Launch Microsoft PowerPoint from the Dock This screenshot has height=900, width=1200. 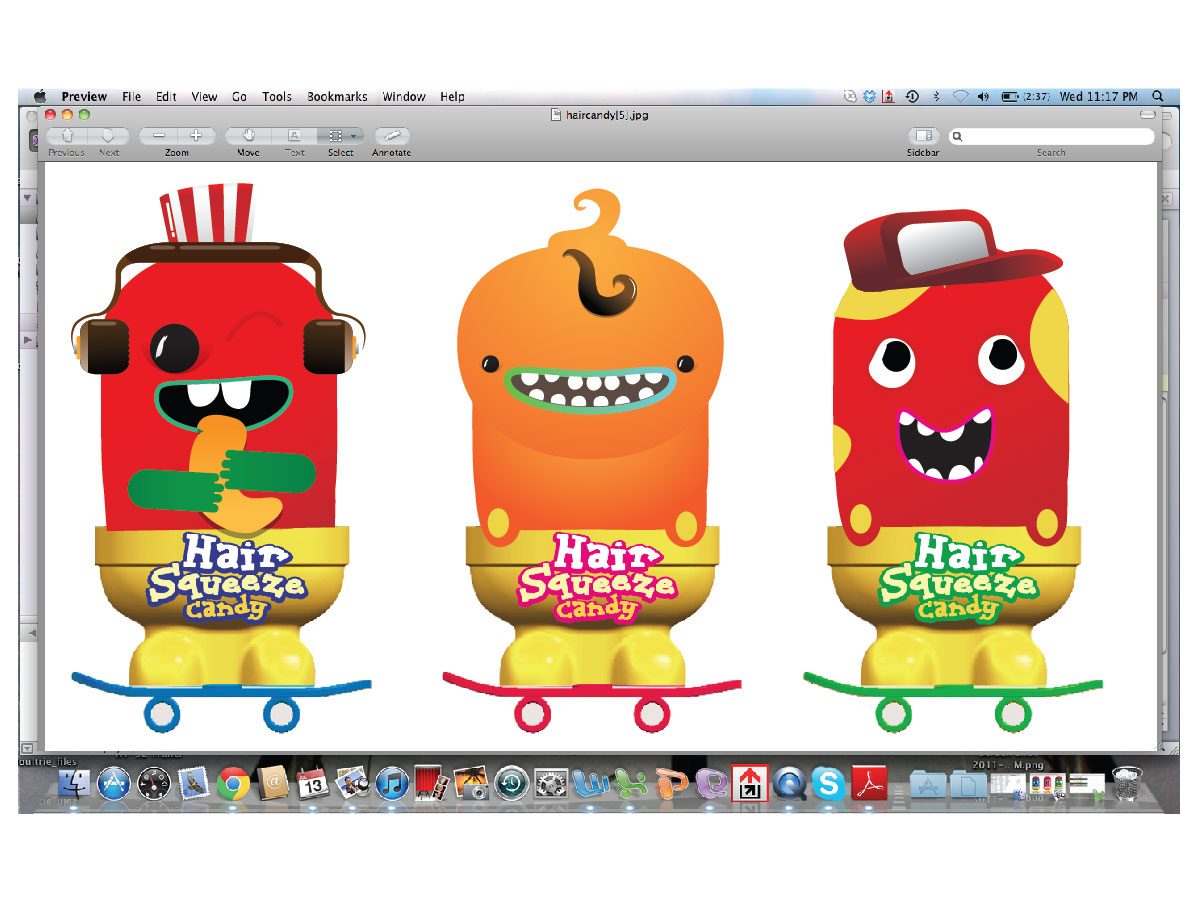point(671,784)
